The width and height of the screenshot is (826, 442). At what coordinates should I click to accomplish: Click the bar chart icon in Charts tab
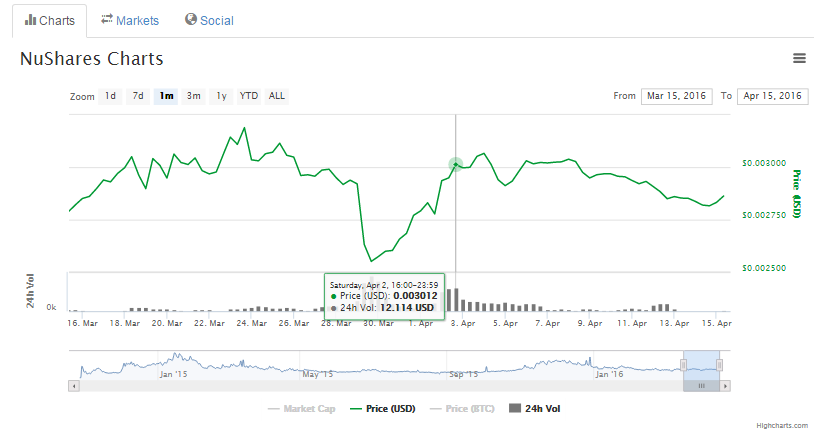point(31,20)
